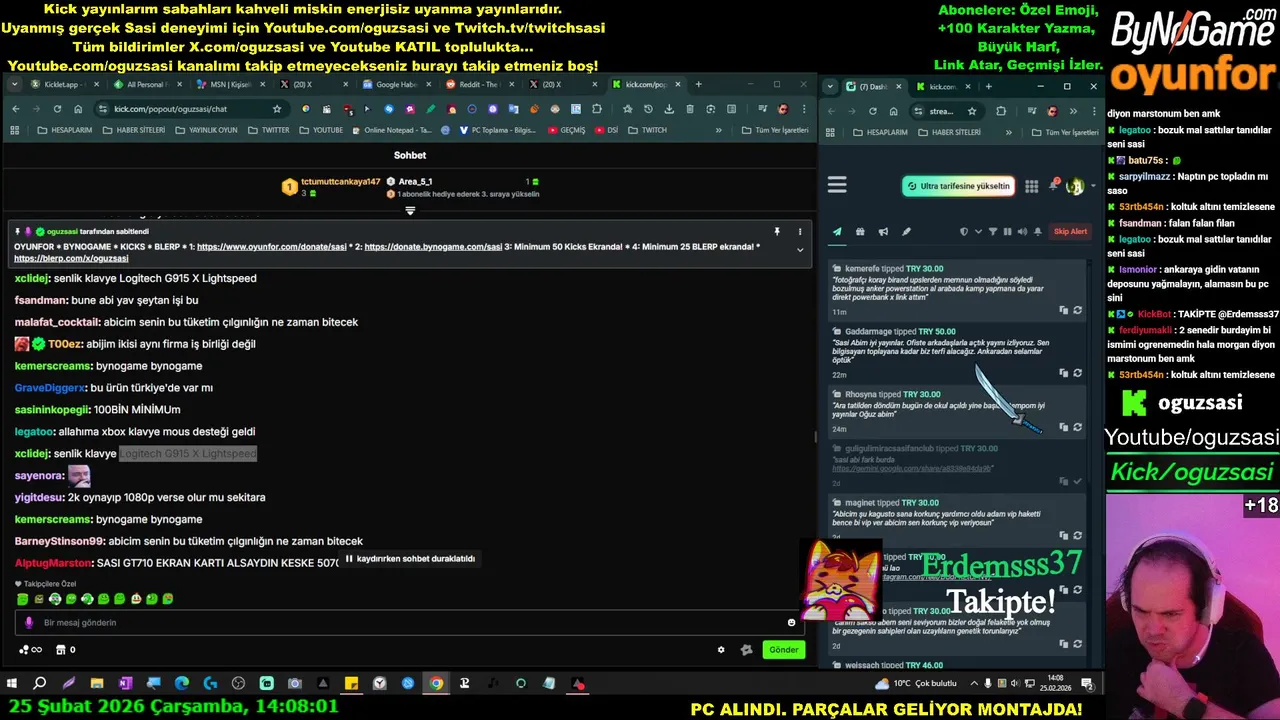Click the microphone icon in message box
The width and height of the screenshot is (1280, 720).
pos(29,623)
